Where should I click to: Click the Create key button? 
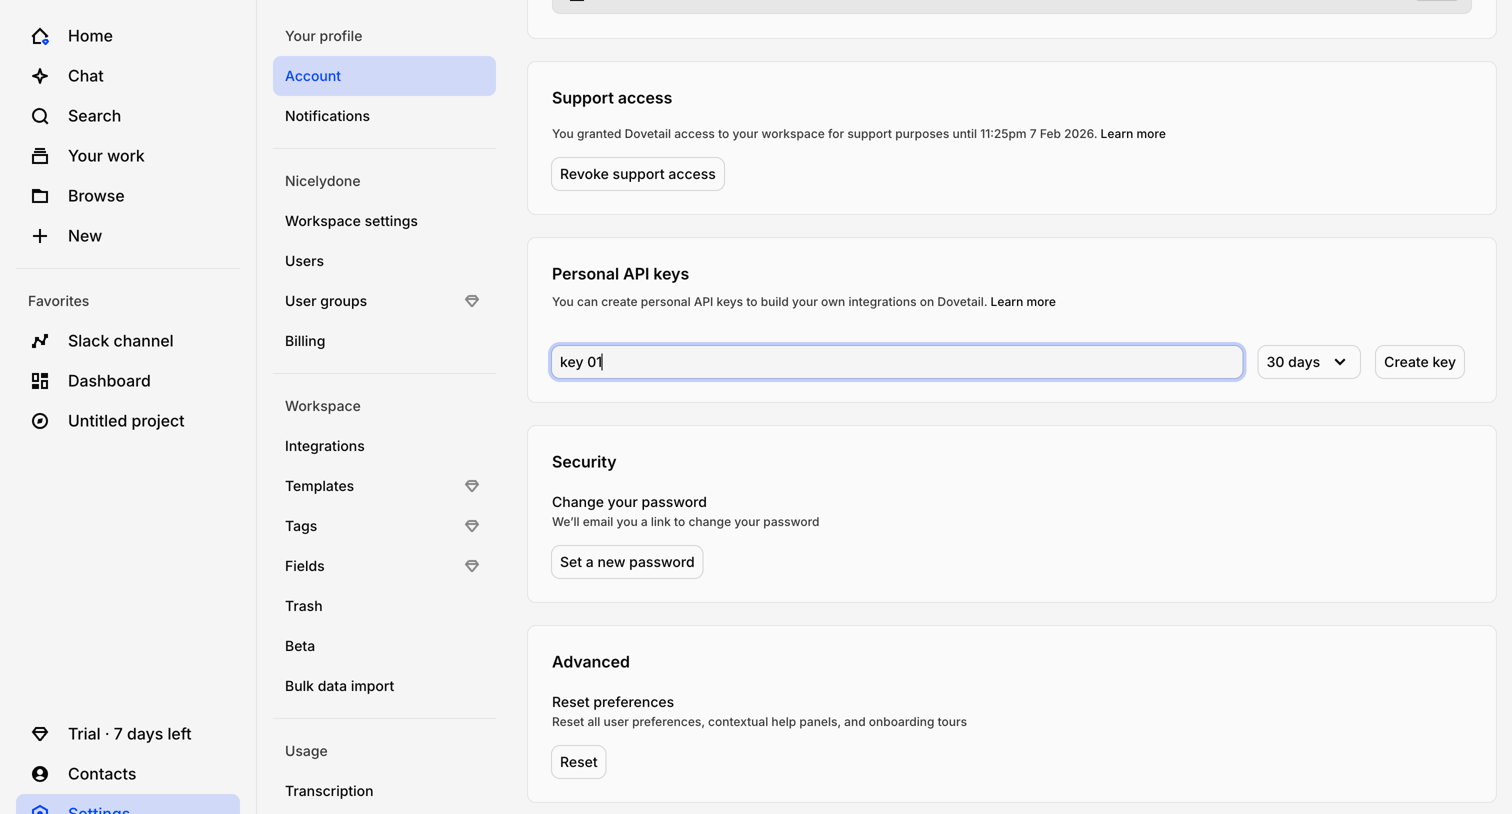(x=1419, y=362)
